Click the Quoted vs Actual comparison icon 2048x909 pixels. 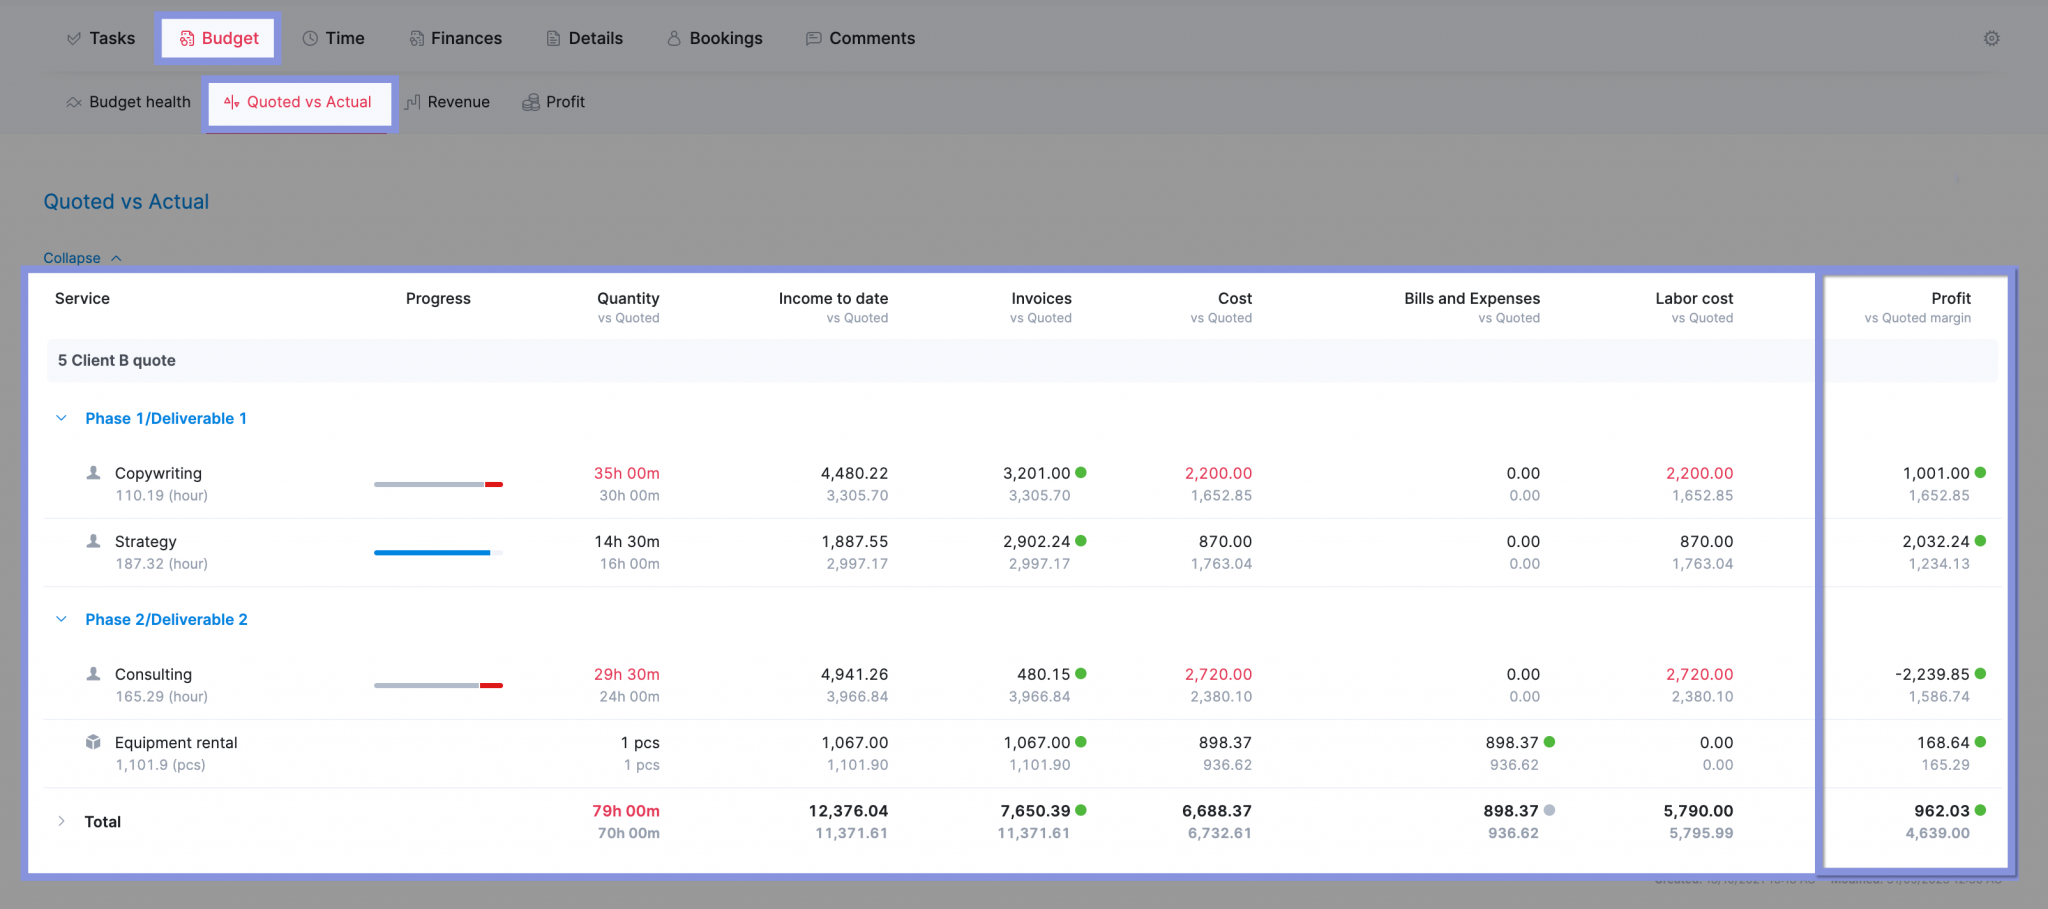pos(231,101)
